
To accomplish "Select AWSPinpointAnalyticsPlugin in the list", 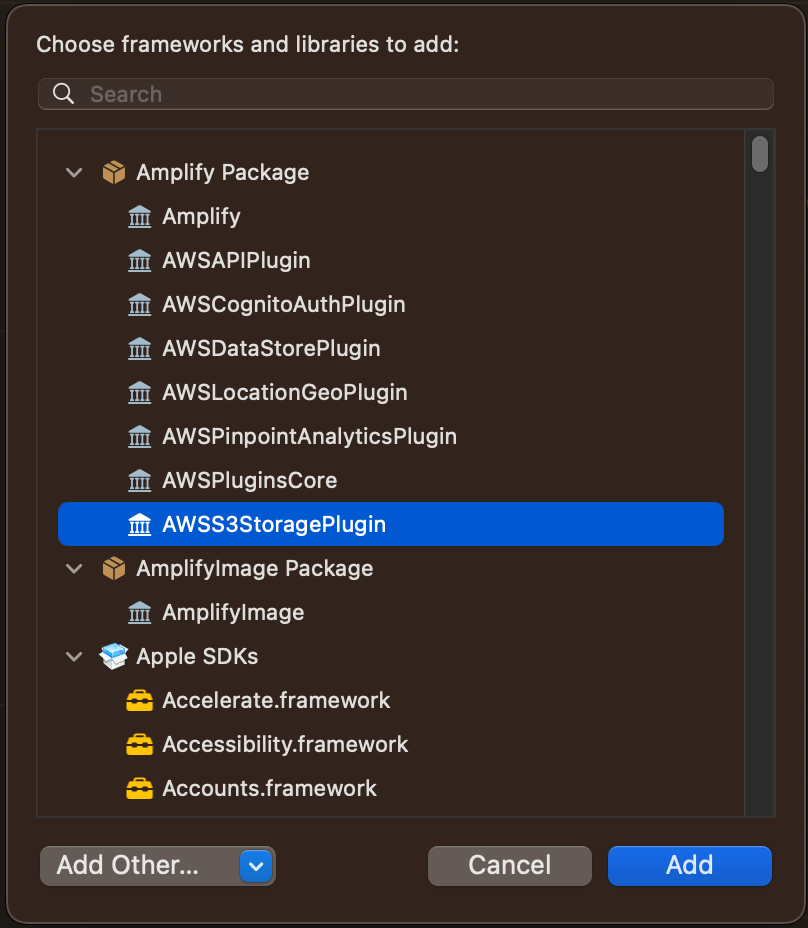I will [391, 436].
